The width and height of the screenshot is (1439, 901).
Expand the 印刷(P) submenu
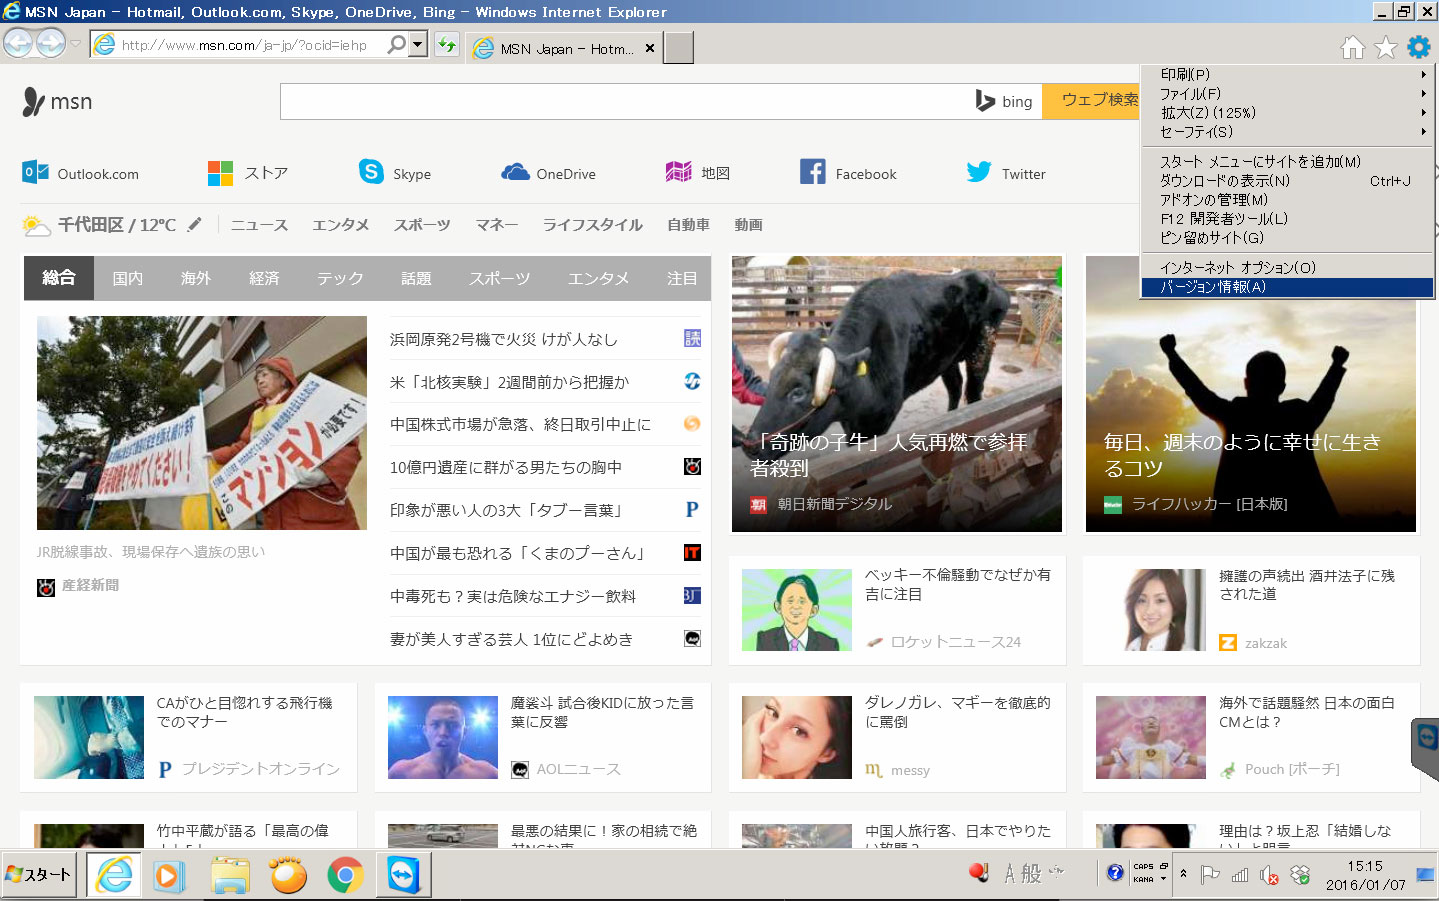point(1287,74)
